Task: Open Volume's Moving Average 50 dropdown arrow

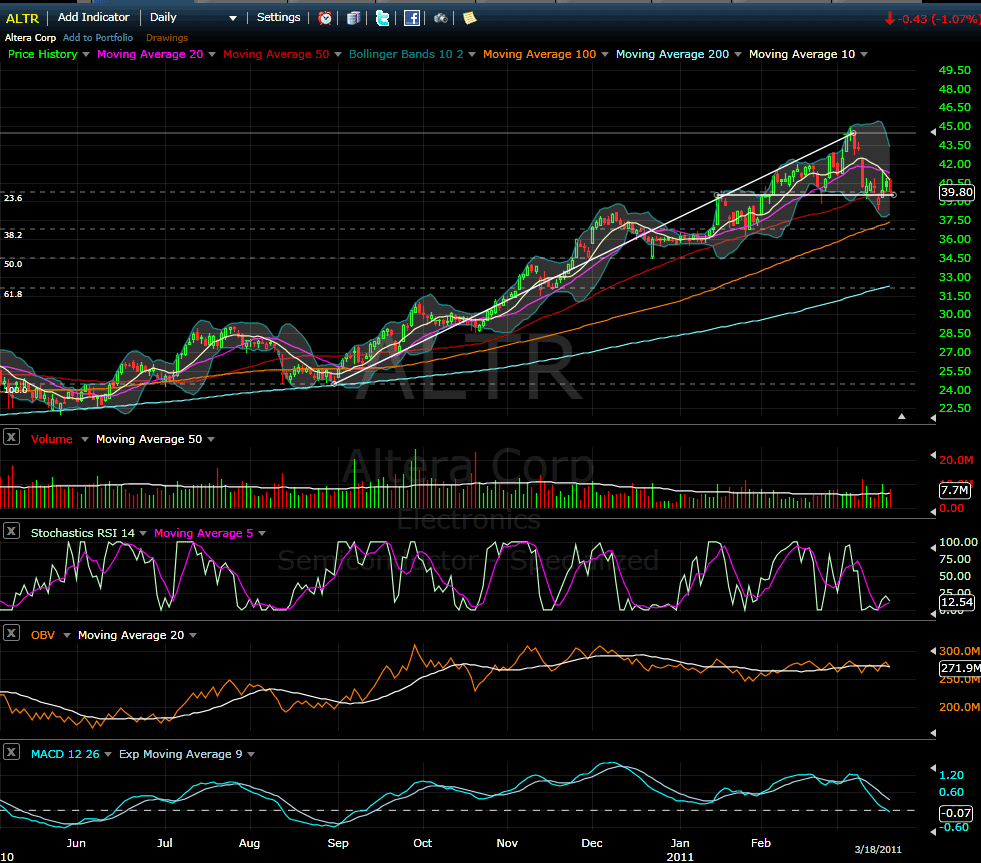Action: tap(211, 439)
